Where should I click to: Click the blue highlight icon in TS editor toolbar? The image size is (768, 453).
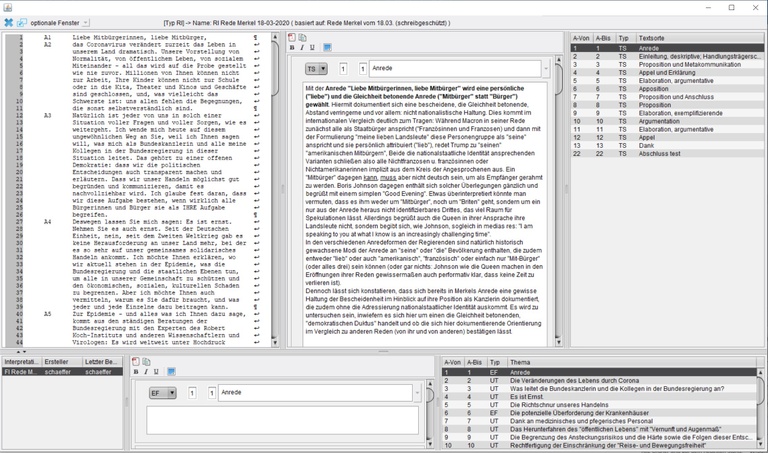[x=328, y=48]
